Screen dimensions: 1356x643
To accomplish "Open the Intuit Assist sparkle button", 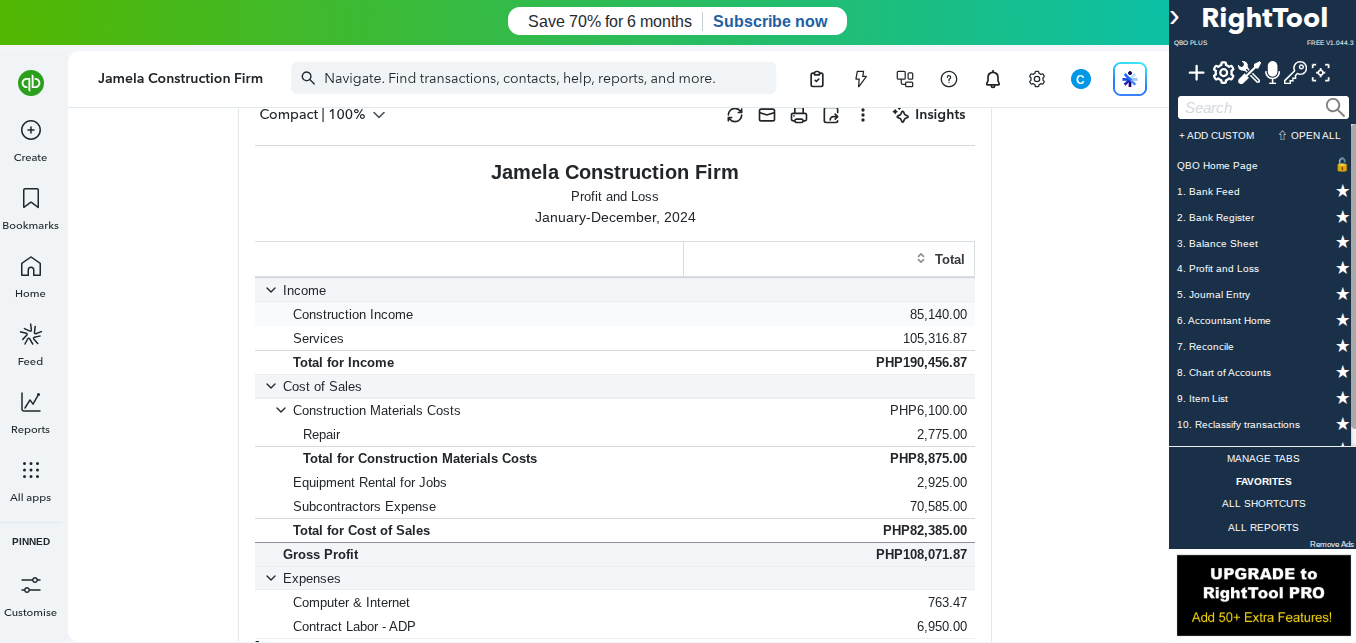I will click(x=1130, y=79).
